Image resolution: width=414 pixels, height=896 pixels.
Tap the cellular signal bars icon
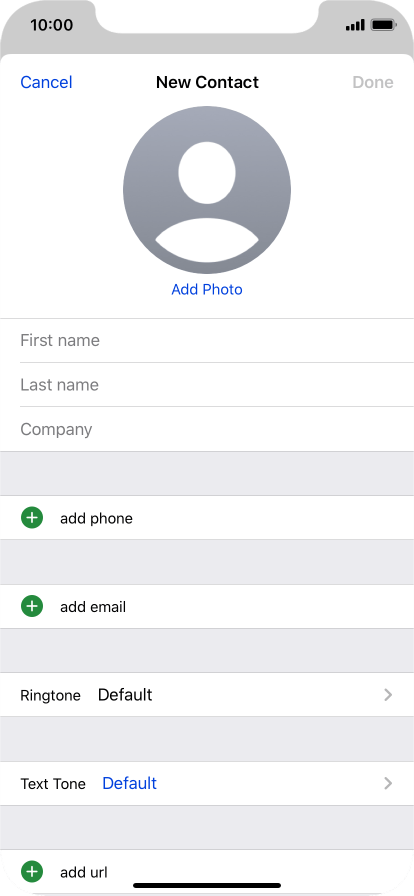[355, 25]
